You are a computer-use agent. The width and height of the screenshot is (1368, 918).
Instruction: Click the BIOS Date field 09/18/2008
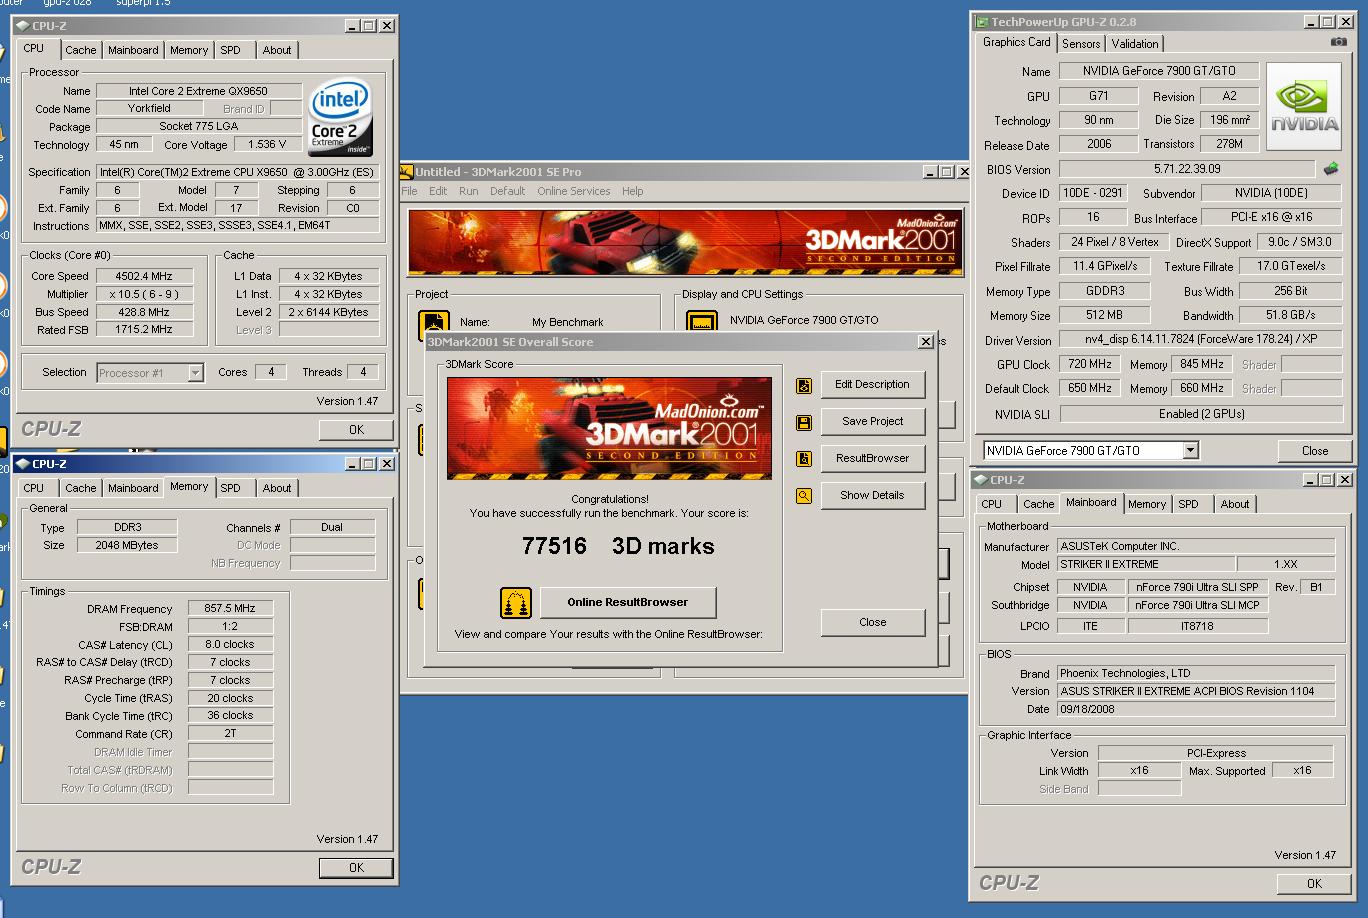click(x=1196, y=709)
